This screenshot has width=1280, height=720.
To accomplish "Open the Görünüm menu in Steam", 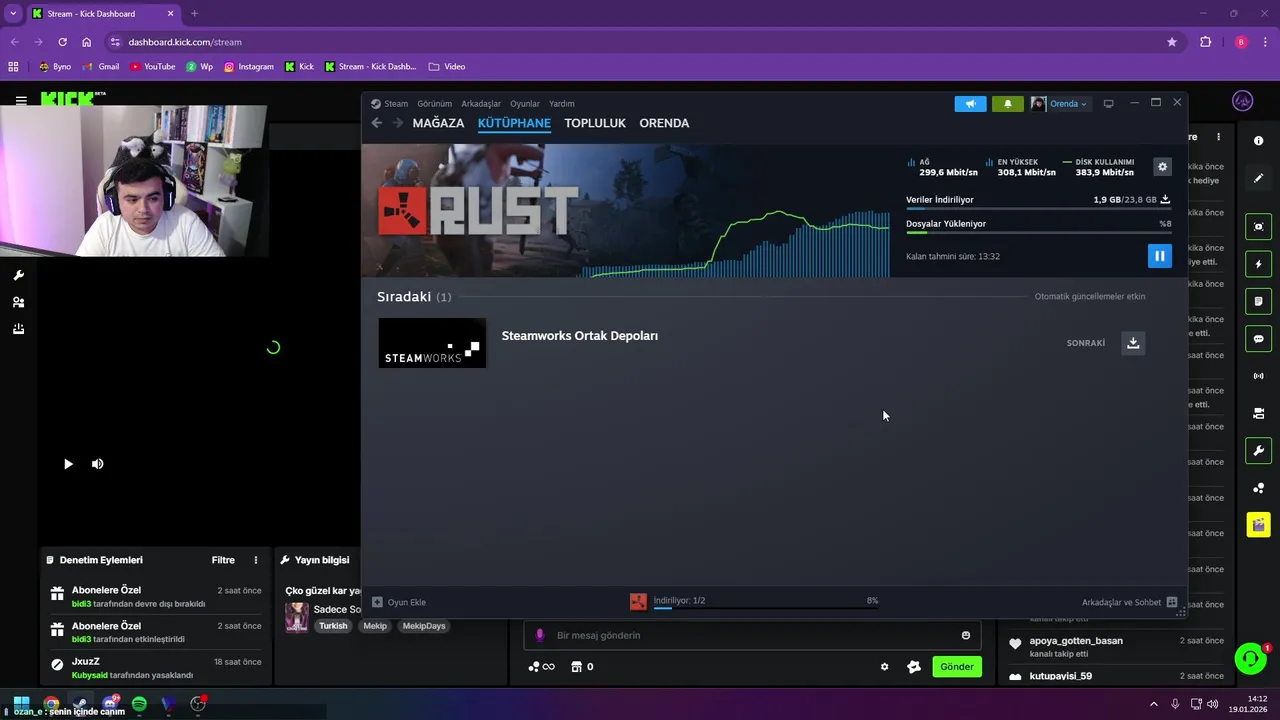I will click(x=434, y=104).
